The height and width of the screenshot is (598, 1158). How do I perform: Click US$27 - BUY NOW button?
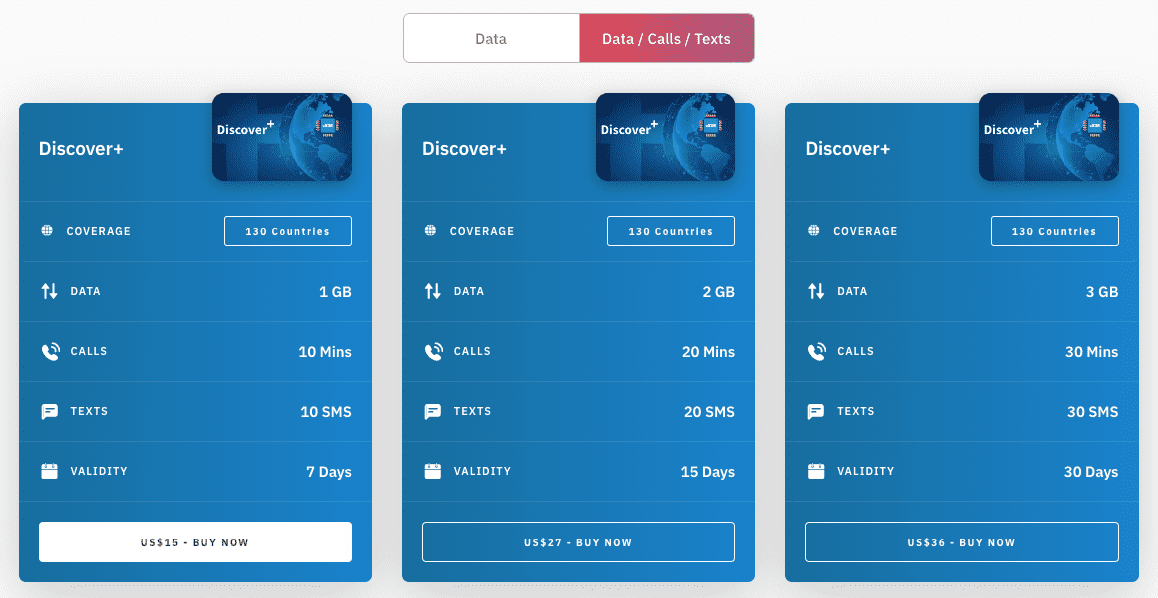click(x=578, y=541)
